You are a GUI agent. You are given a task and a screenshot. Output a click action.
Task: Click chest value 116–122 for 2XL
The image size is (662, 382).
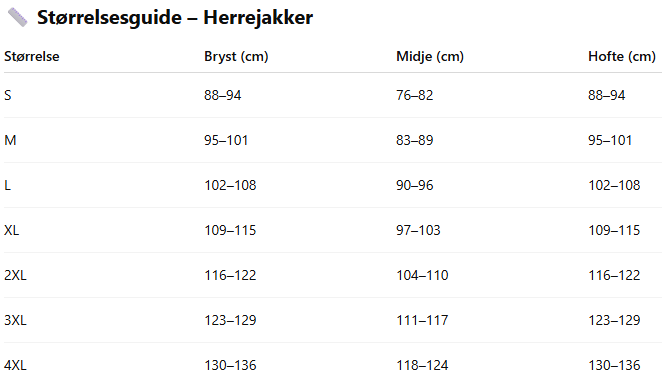(230, 275)
